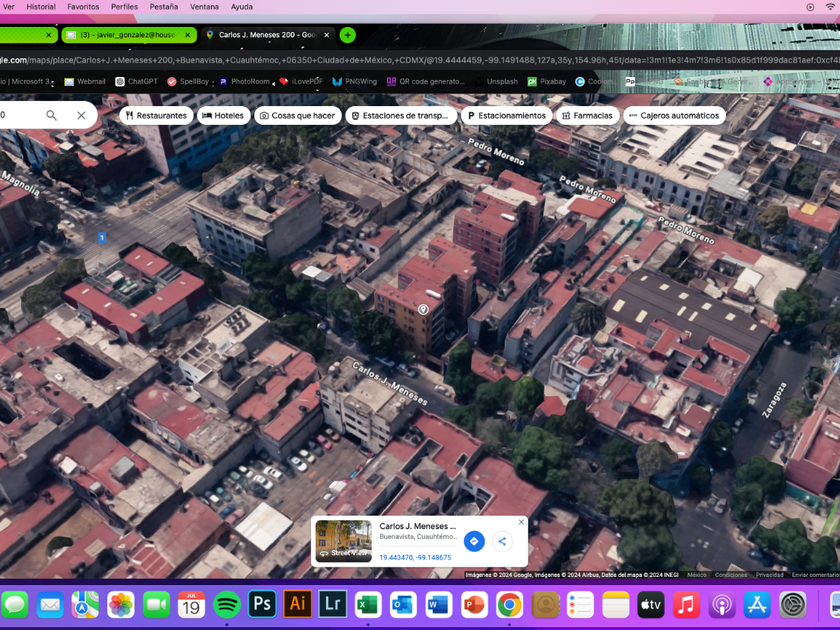The image size is (840, 630).
Task: Open Photoshop from the dock
Action: 262,604
